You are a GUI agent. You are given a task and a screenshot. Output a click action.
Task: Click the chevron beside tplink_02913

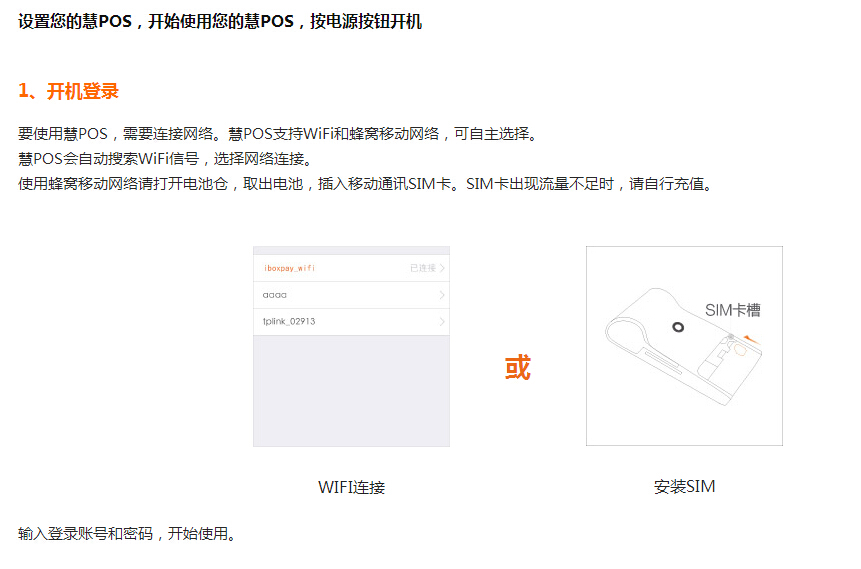tap(442, 322)
